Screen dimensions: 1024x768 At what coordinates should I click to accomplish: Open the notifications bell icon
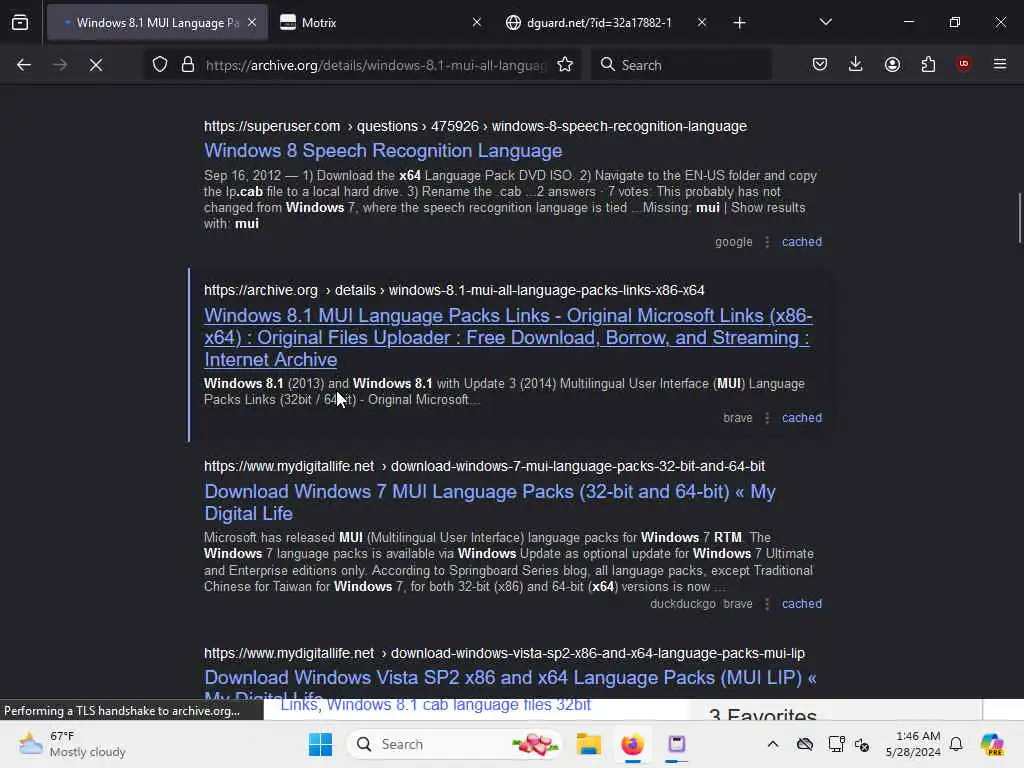(956, 744)
